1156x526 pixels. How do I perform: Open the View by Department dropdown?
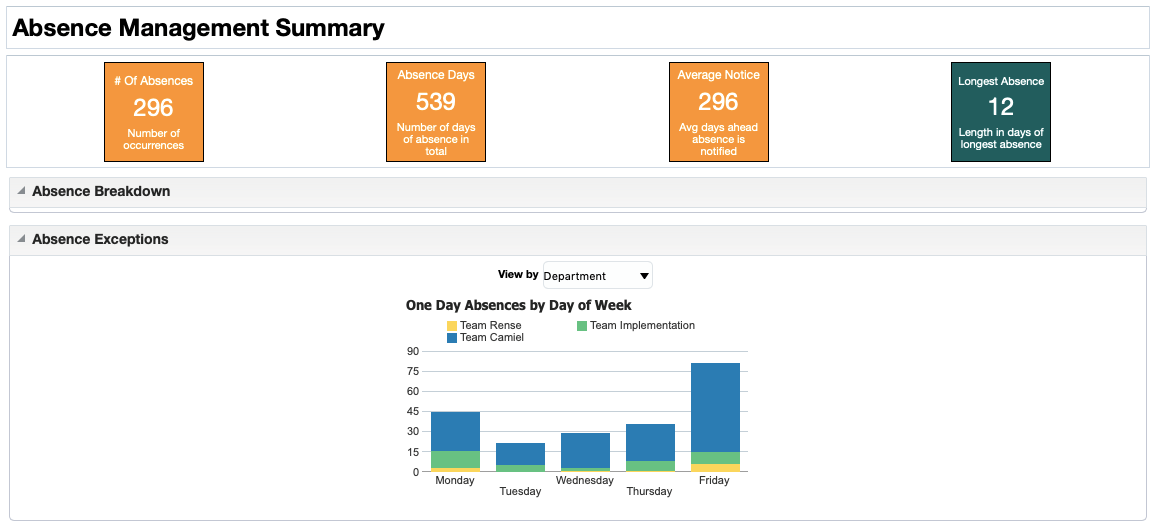point(597,275)
